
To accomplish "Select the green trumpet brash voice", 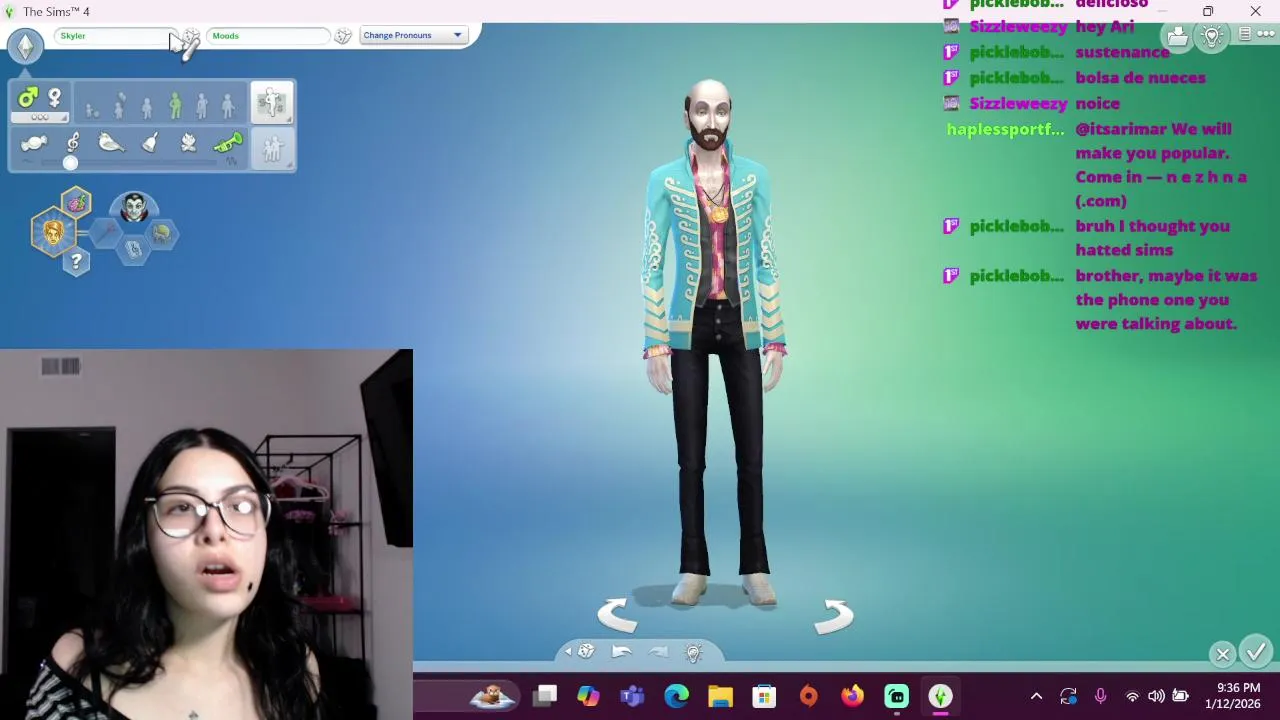I will (x=228, y=143).
